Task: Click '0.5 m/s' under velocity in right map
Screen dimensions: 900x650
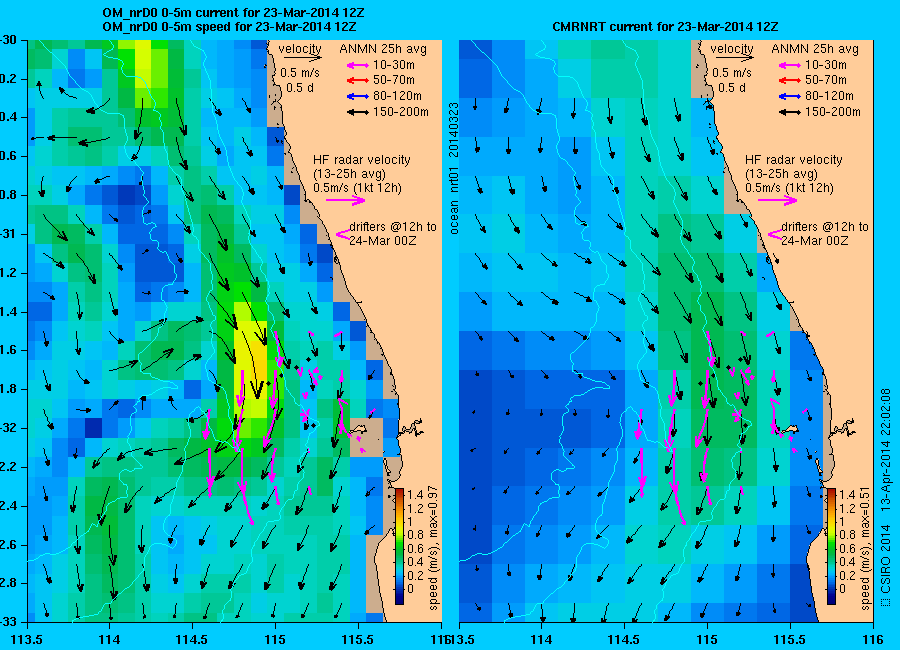Action: tap(732, 73)
